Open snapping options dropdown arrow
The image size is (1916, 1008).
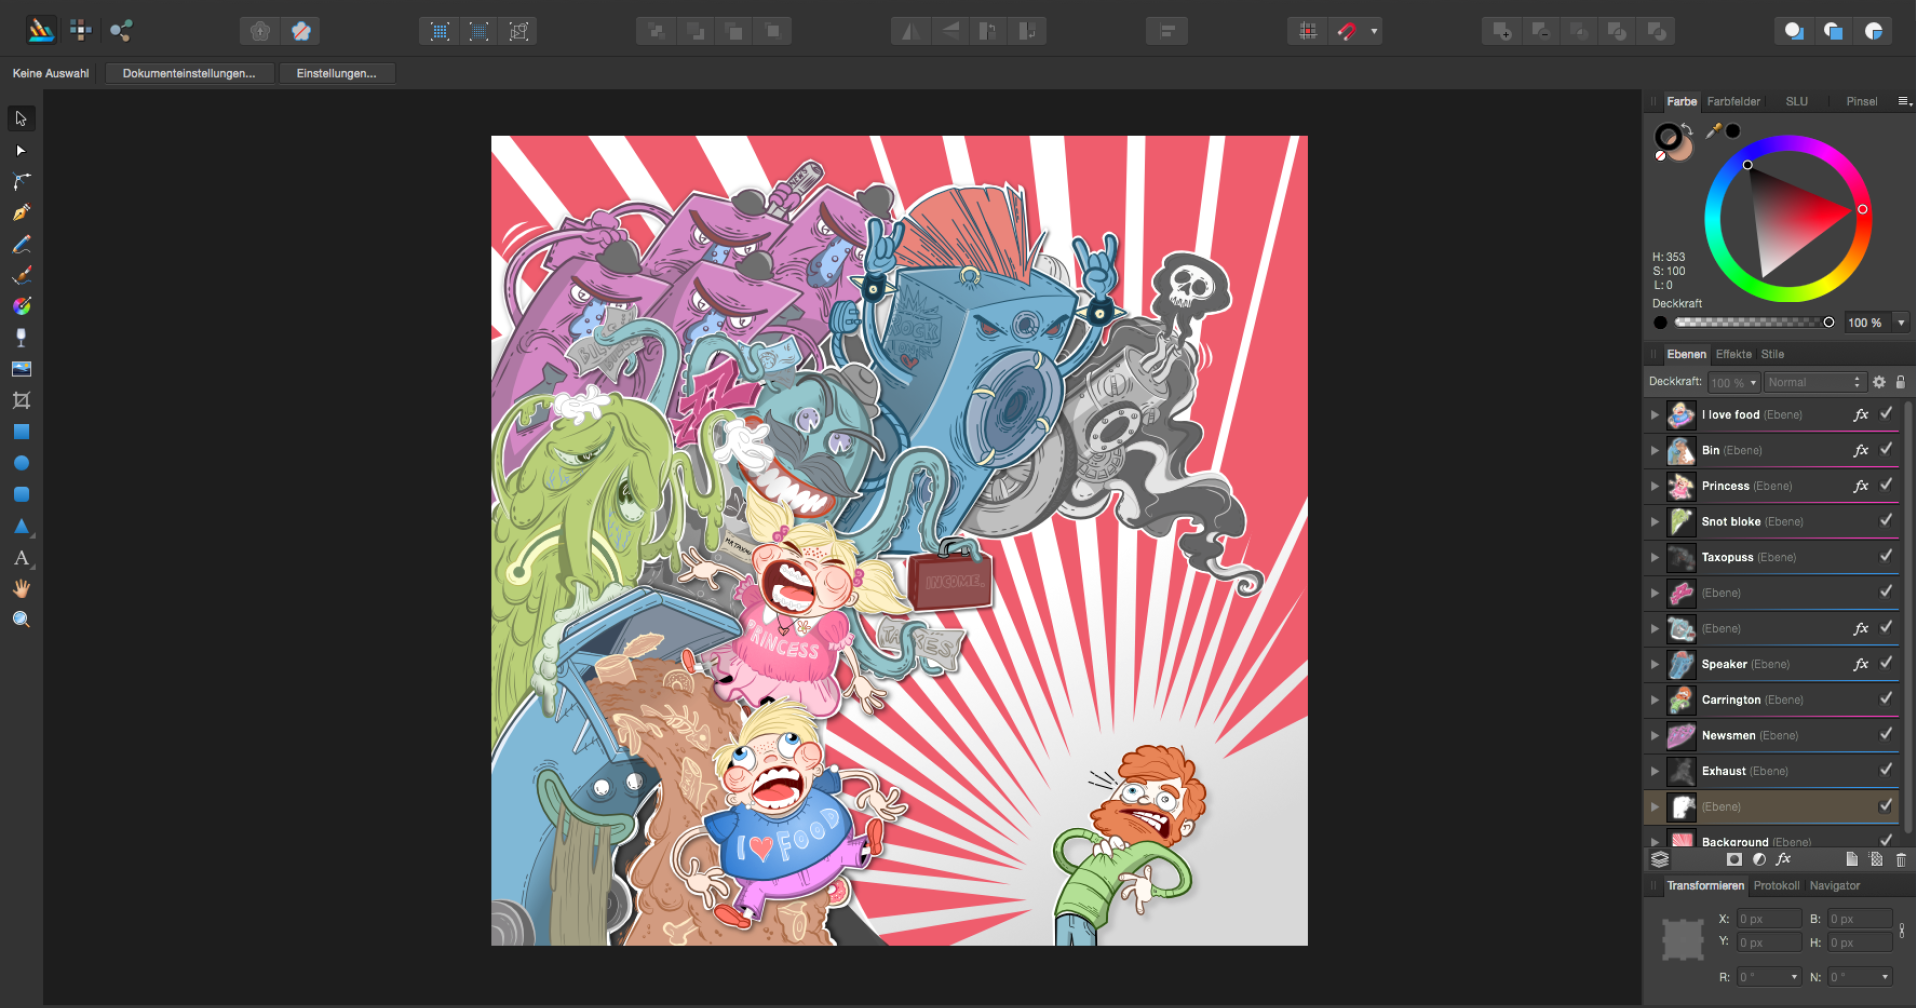(x=1374, y=31)
